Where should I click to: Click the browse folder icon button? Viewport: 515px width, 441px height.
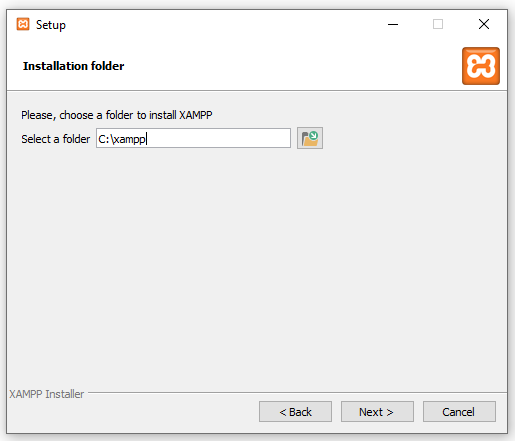pyautogui.click(x=310, y=138)
